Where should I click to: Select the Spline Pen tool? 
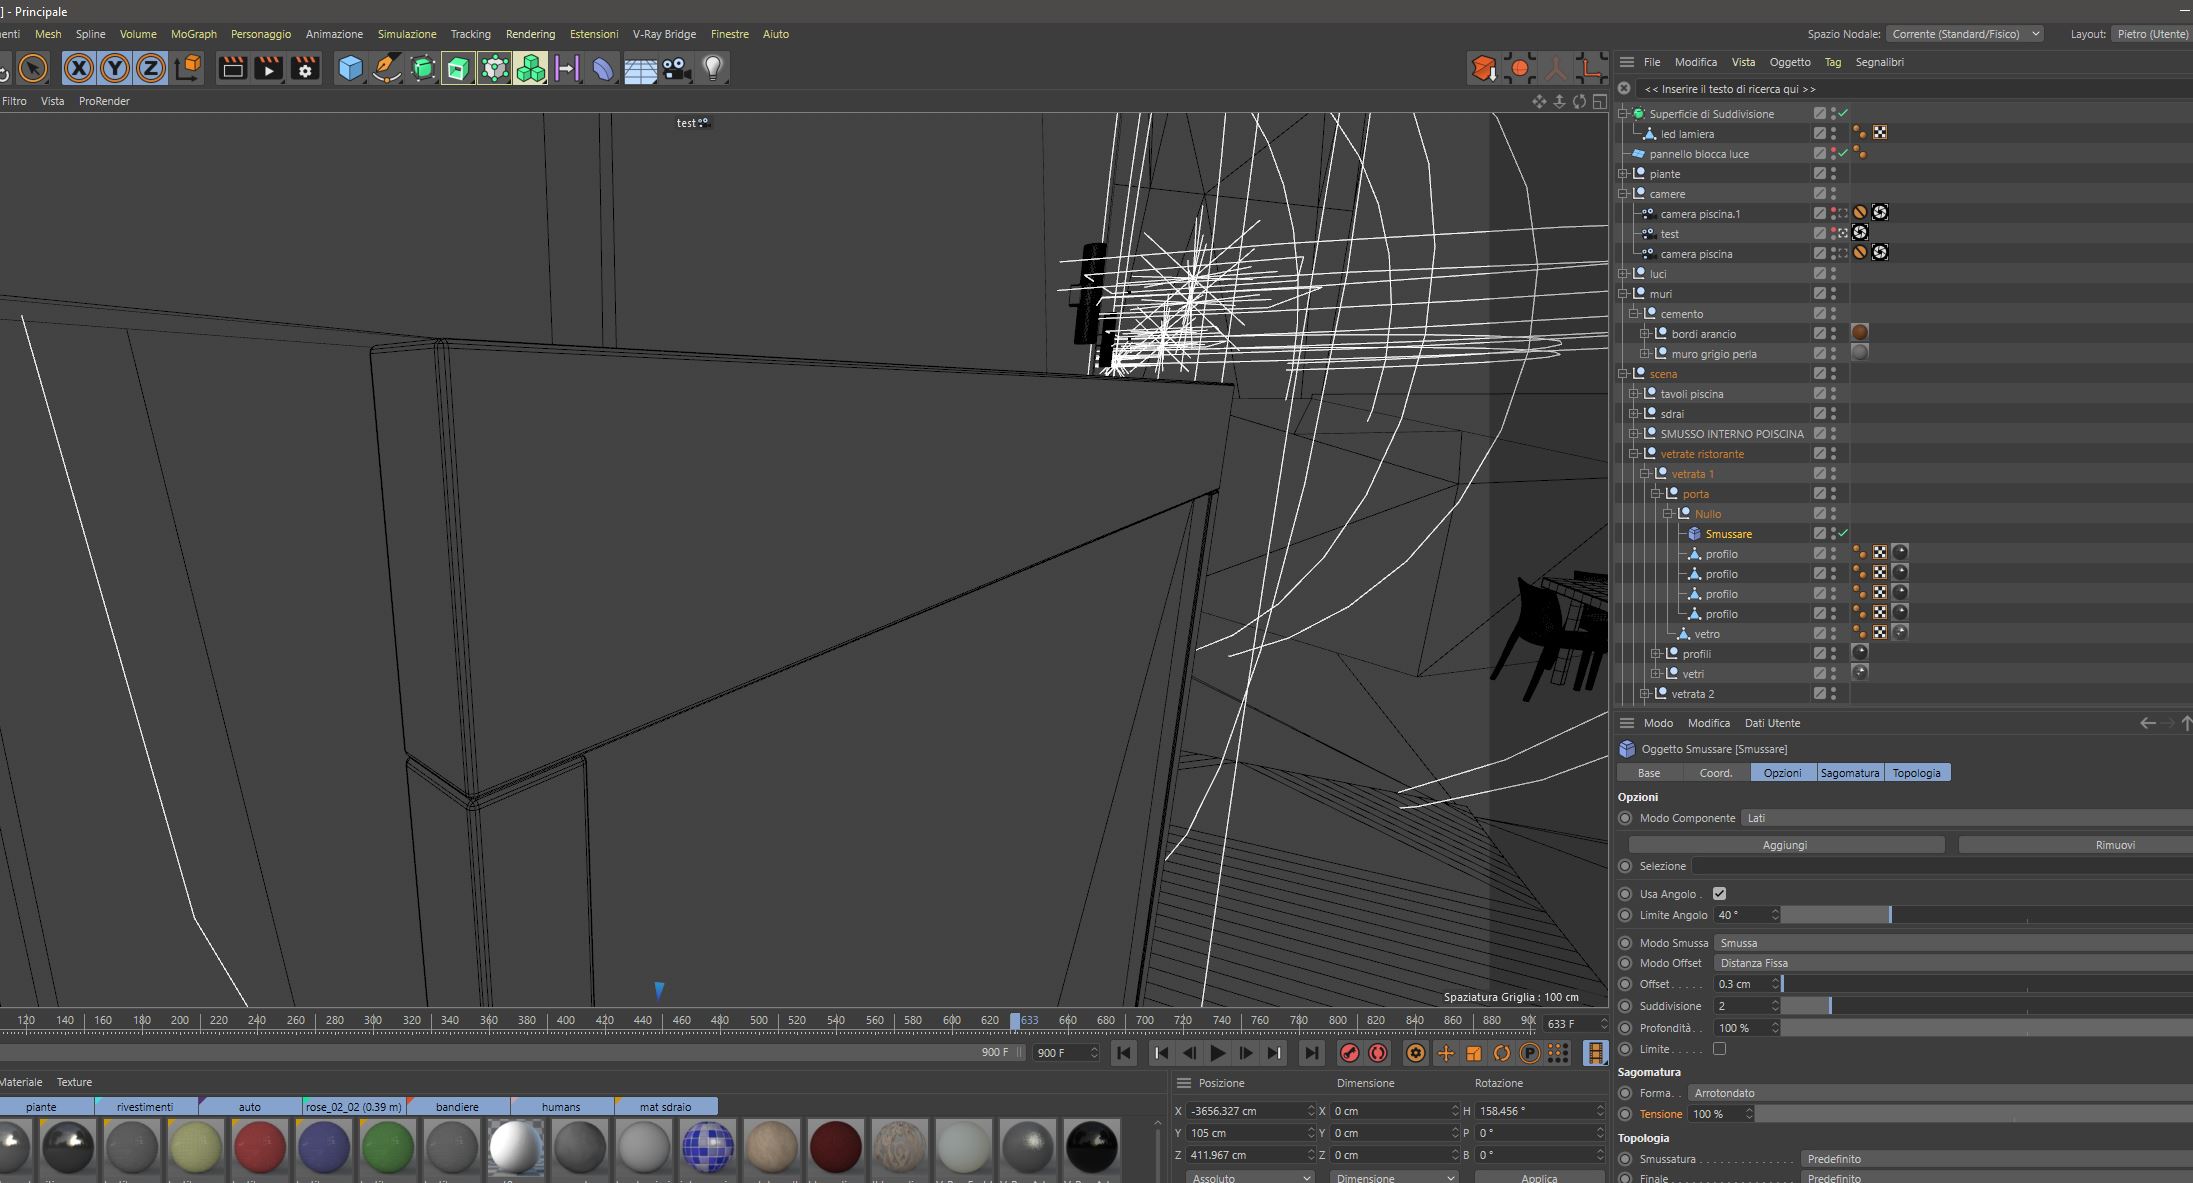[x=386, y=68]
